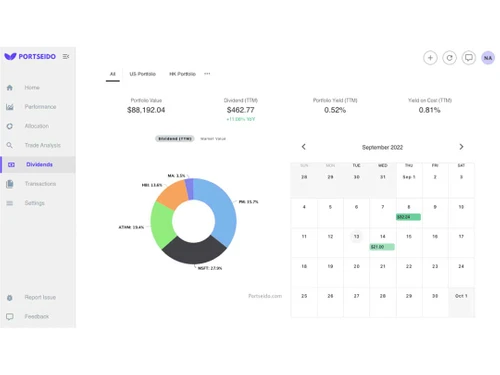Screen dimensions: 500x375
Task: Open Allocation in sidebar
Action: [37, 126]
